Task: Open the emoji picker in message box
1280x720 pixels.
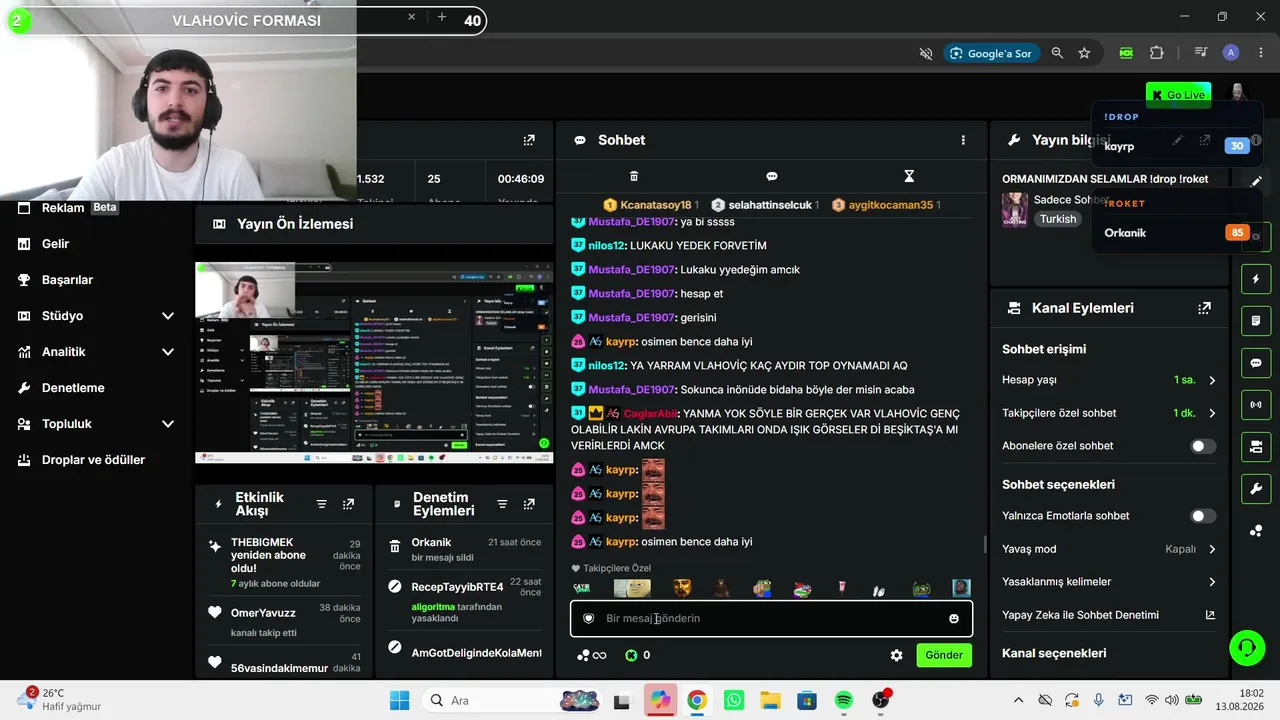Action: click(x=954, y=619)
